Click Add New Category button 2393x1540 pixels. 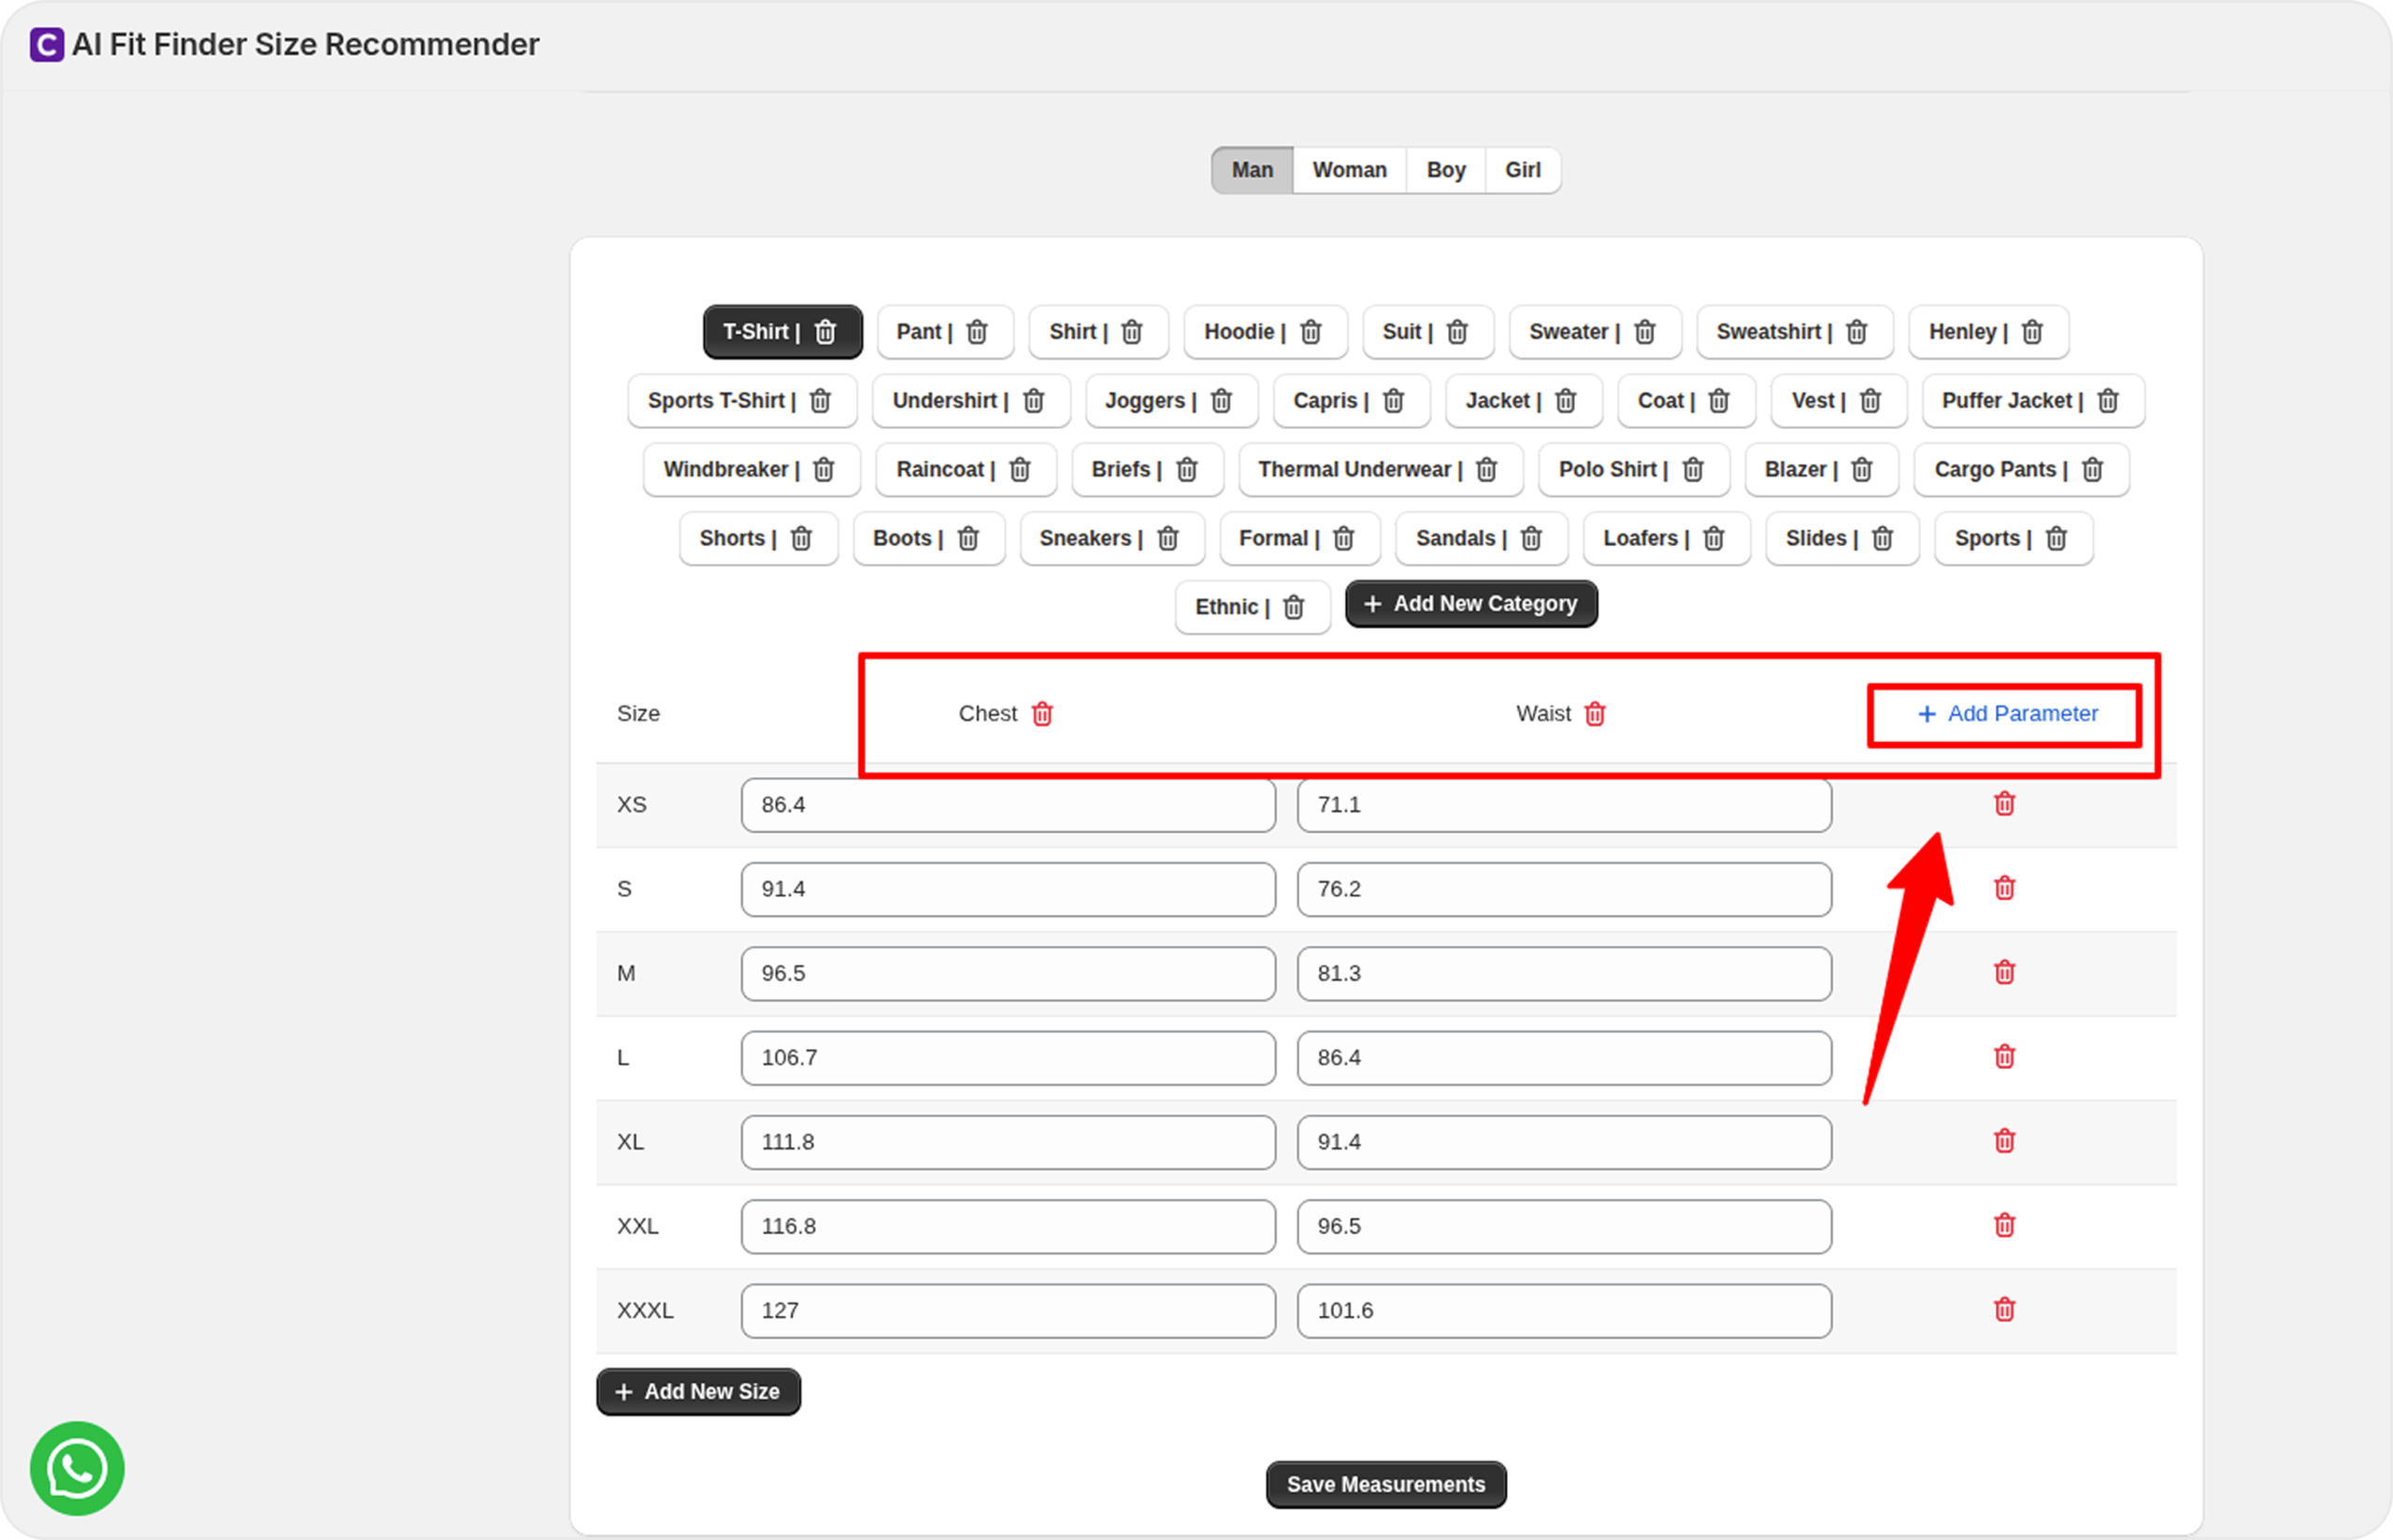pos(1471,604)
